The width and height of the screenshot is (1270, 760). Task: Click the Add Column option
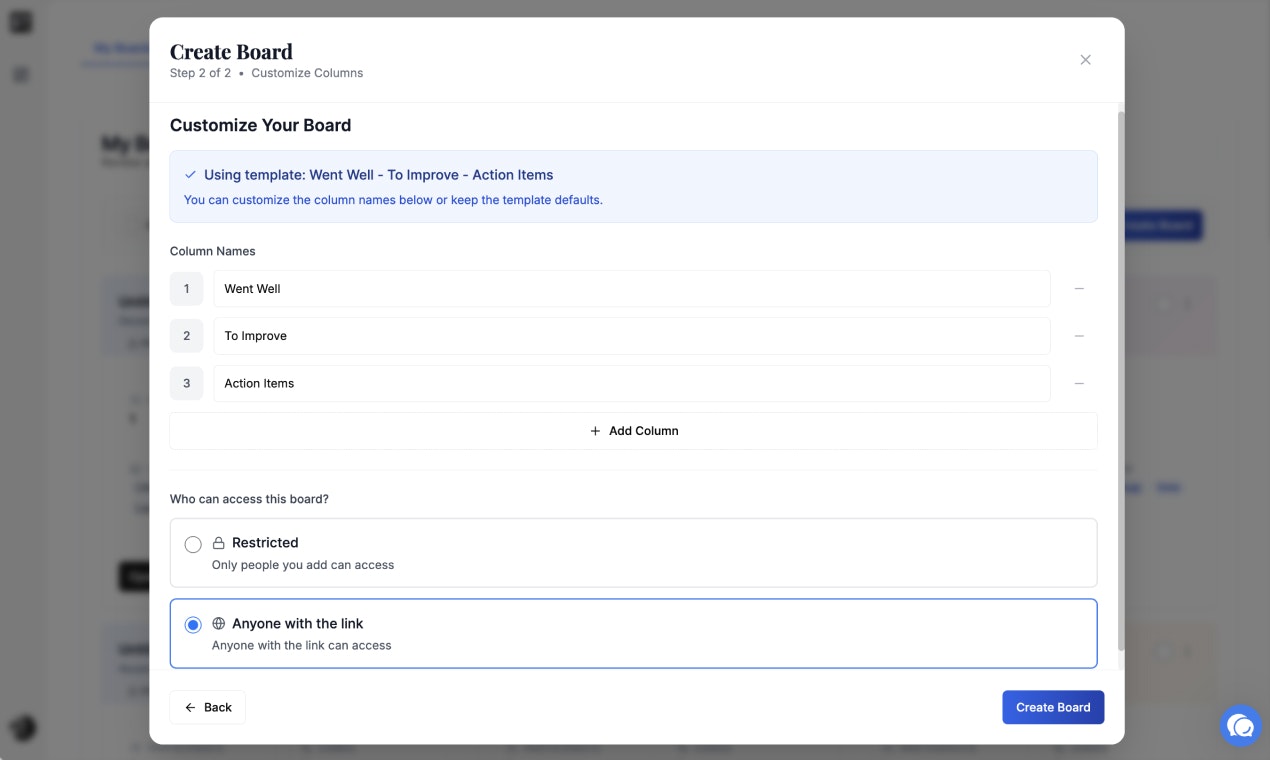click(634, 430)
